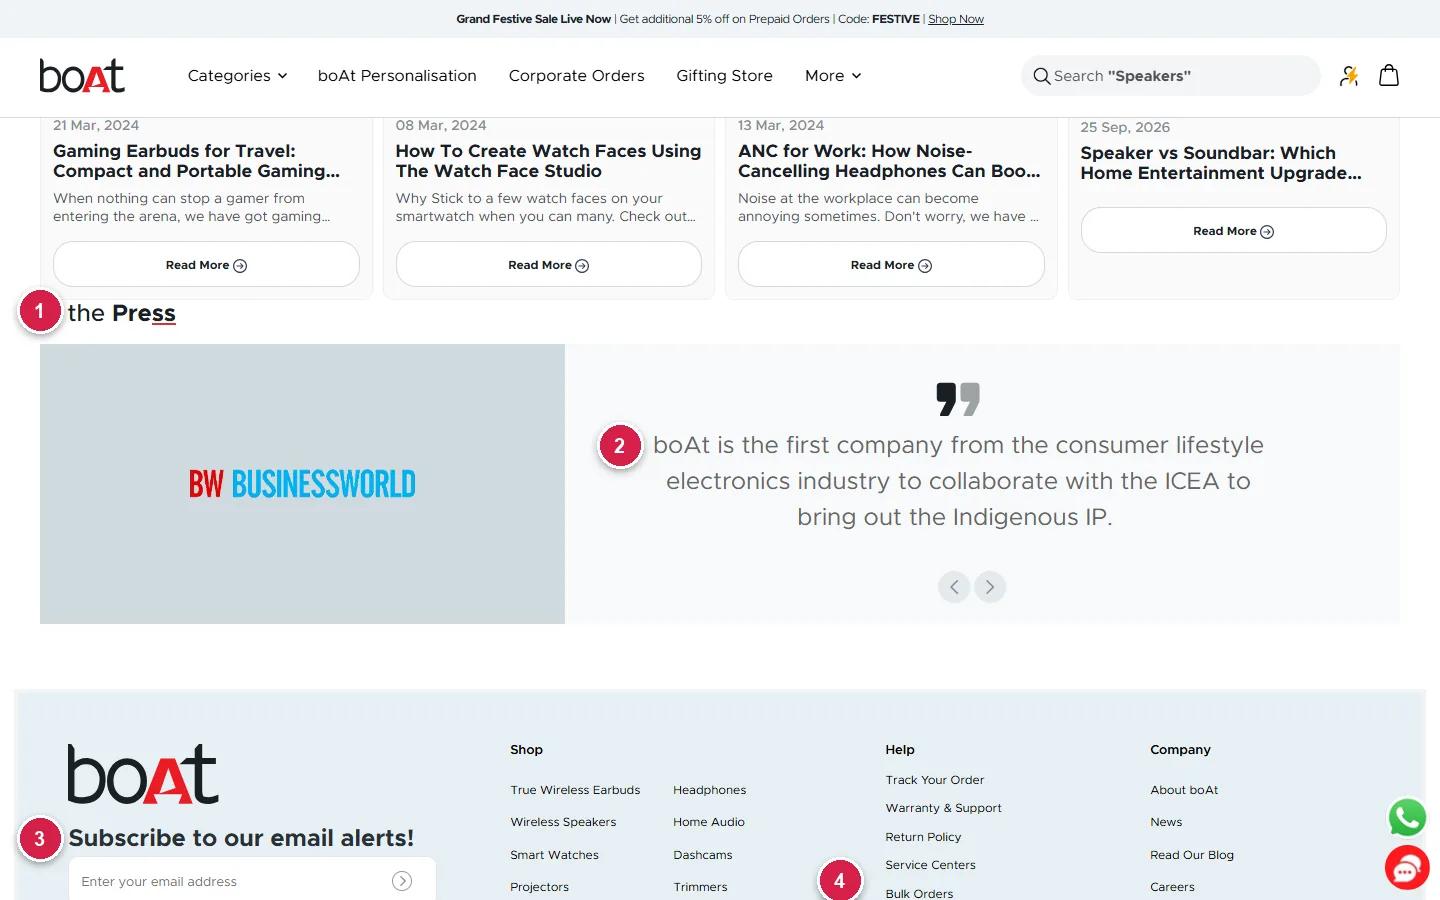Expand the Categories dropdown
This screenshot has width=1440, height=900.
(x=237, y=76)
